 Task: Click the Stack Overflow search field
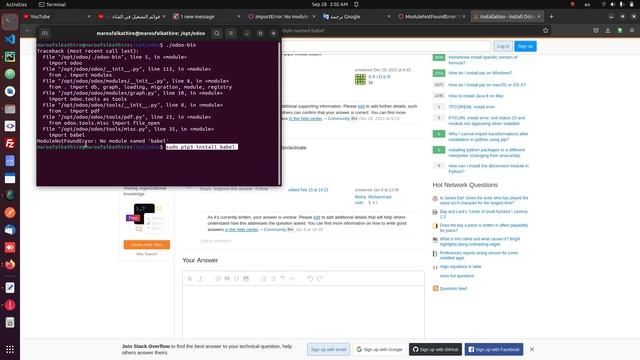(x=386, y=46)
